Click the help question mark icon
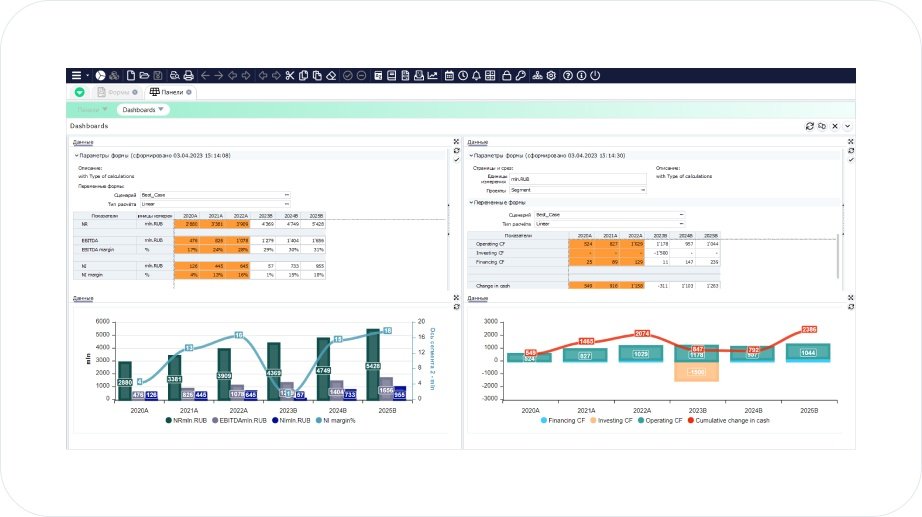The width and height of the screenshot is (922, 517). (x=567, y=75)
